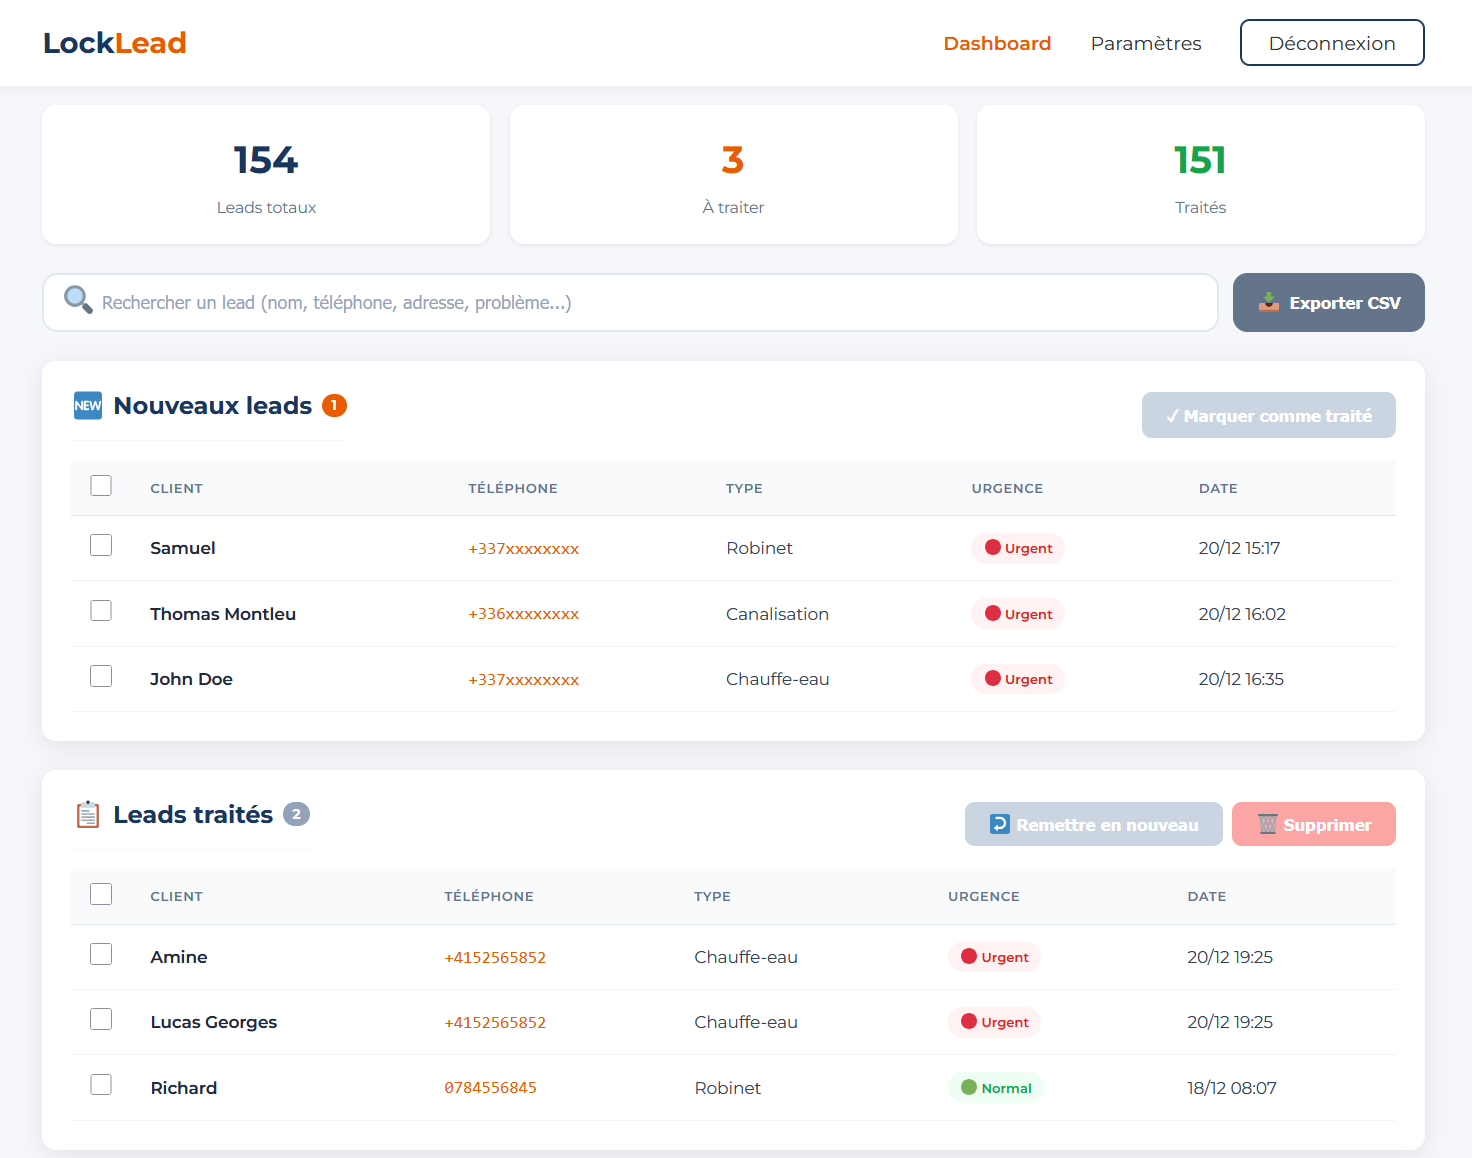Image resolution: width=1472 pixels, height=1158 pixels.
Task: Click Remettre en nouveau button
Action: [1094, 824]
